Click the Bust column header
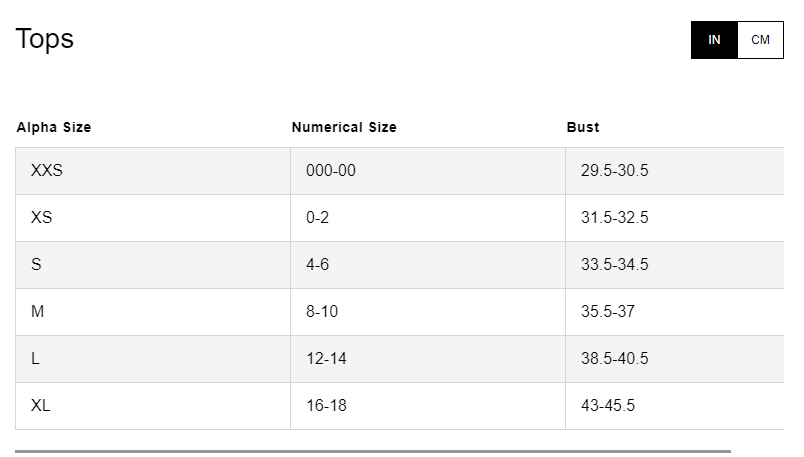Screen dimensions: 804x457 click(583, 127)
